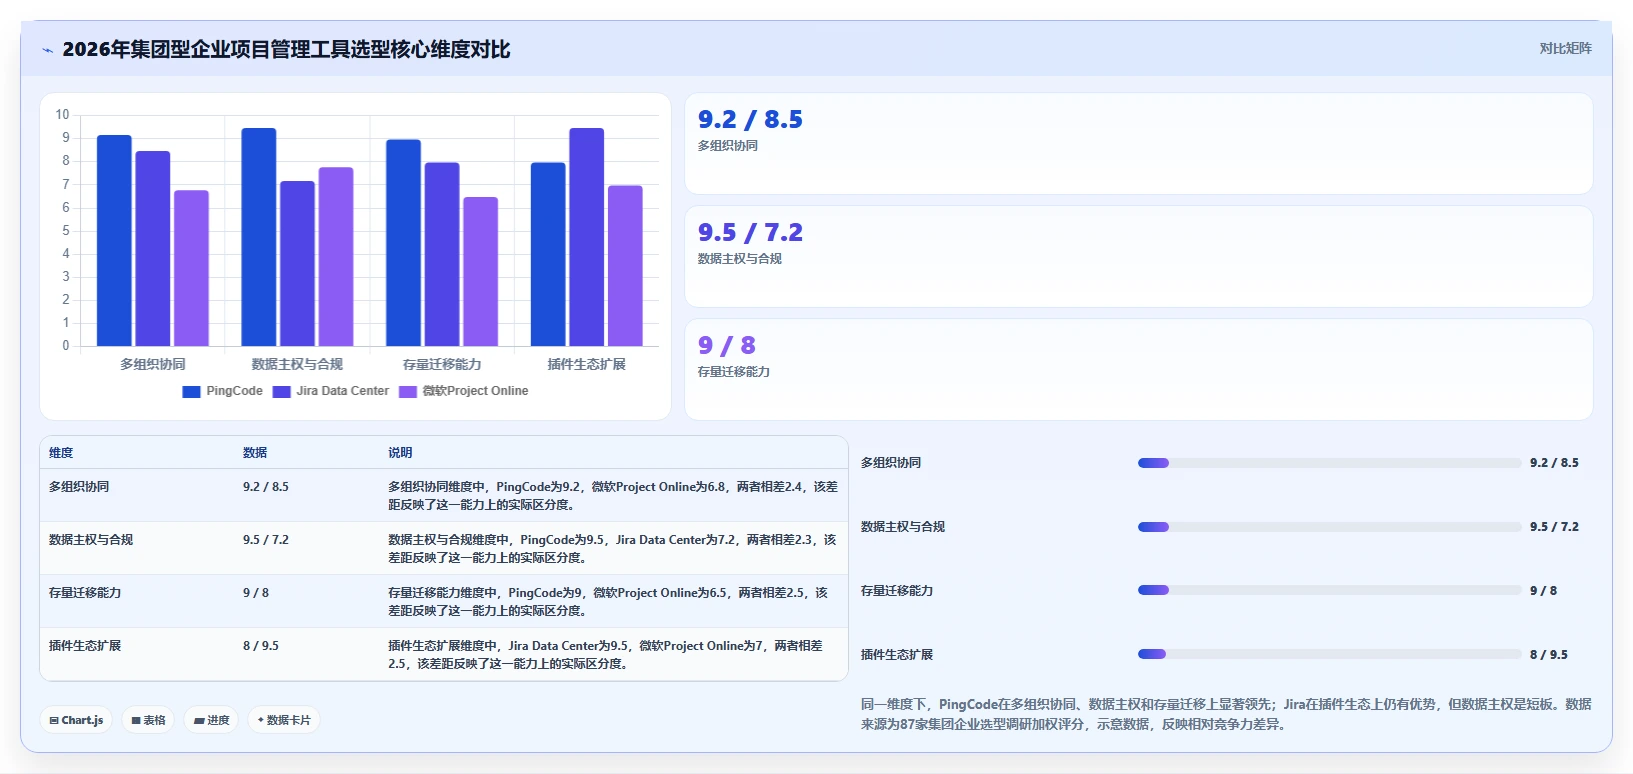Click the 数据 table column header
Viewport: 1633px width, 774px height.
click(x=255, y=453)
